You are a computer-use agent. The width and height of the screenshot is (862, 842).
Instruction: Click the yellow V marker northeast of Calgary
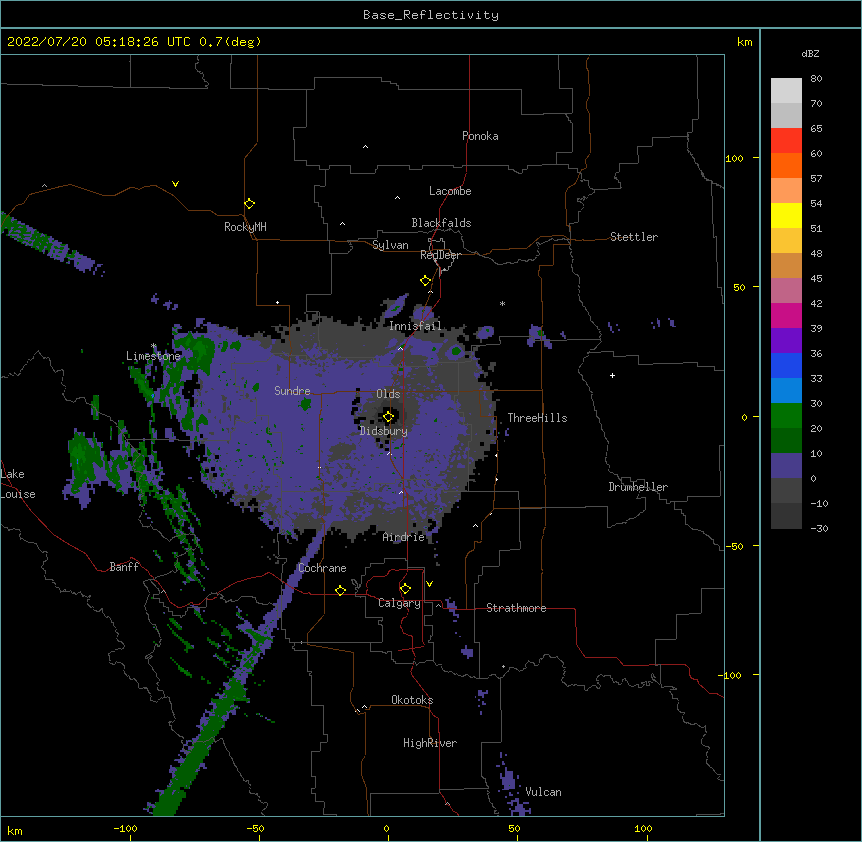click(x=429, y=584)
